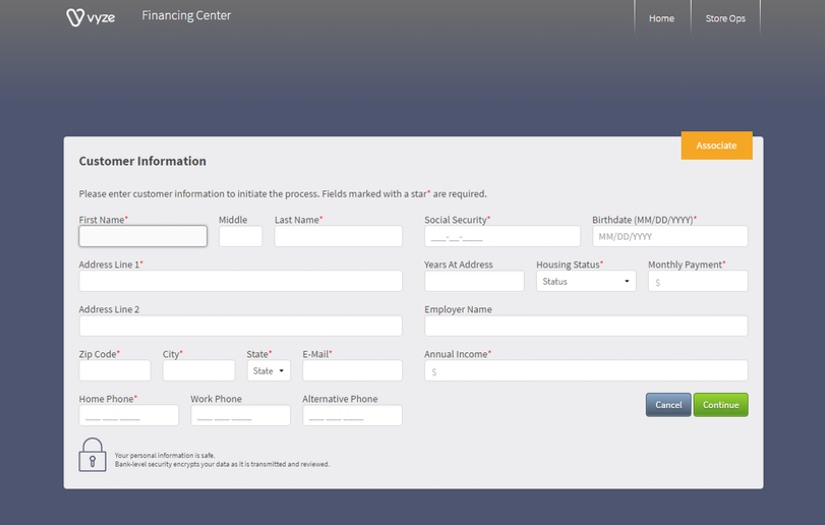Click the orange Associate tab
The height and width of the screenshot is (525, 825).
click(x=716, y=145)
